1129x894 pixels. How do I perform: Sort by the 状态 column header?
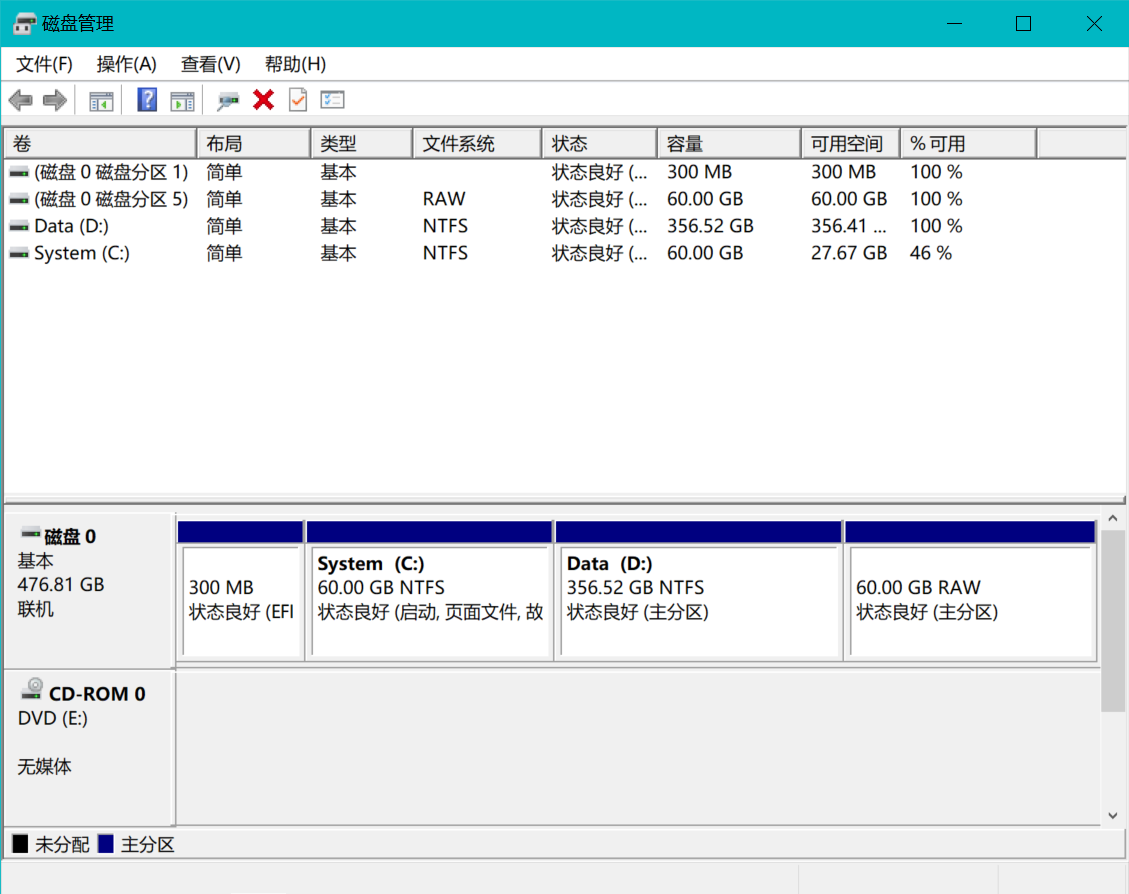[x=600, y=143]
